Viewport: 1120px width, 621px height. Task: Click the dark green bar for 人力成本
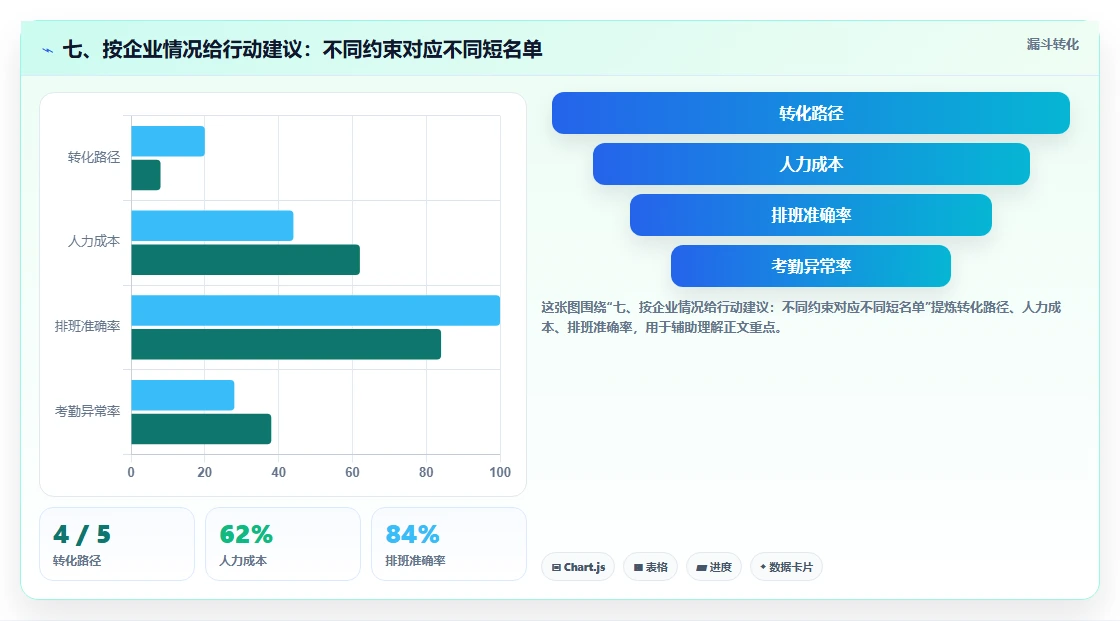[x=246, y=259]
